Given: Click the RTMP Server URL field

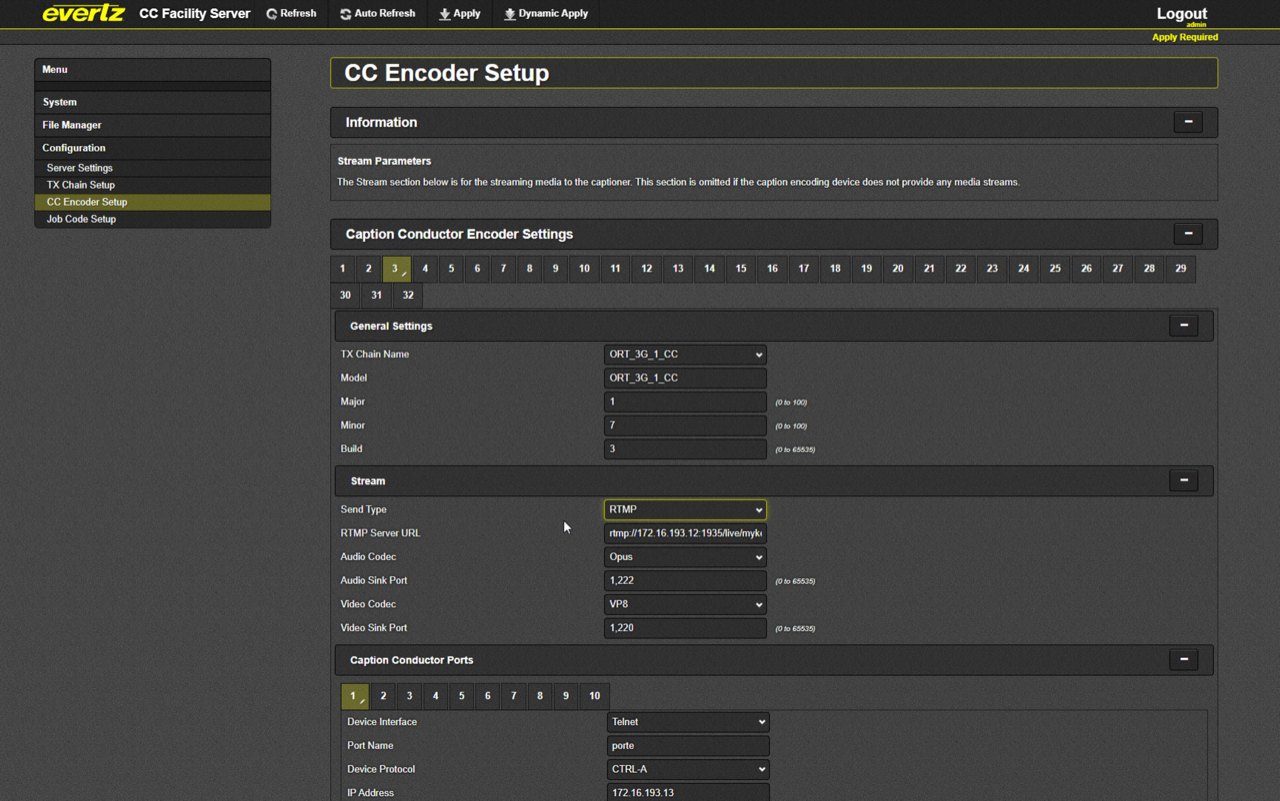Looking at the screenshot, I should pos(685,533).
